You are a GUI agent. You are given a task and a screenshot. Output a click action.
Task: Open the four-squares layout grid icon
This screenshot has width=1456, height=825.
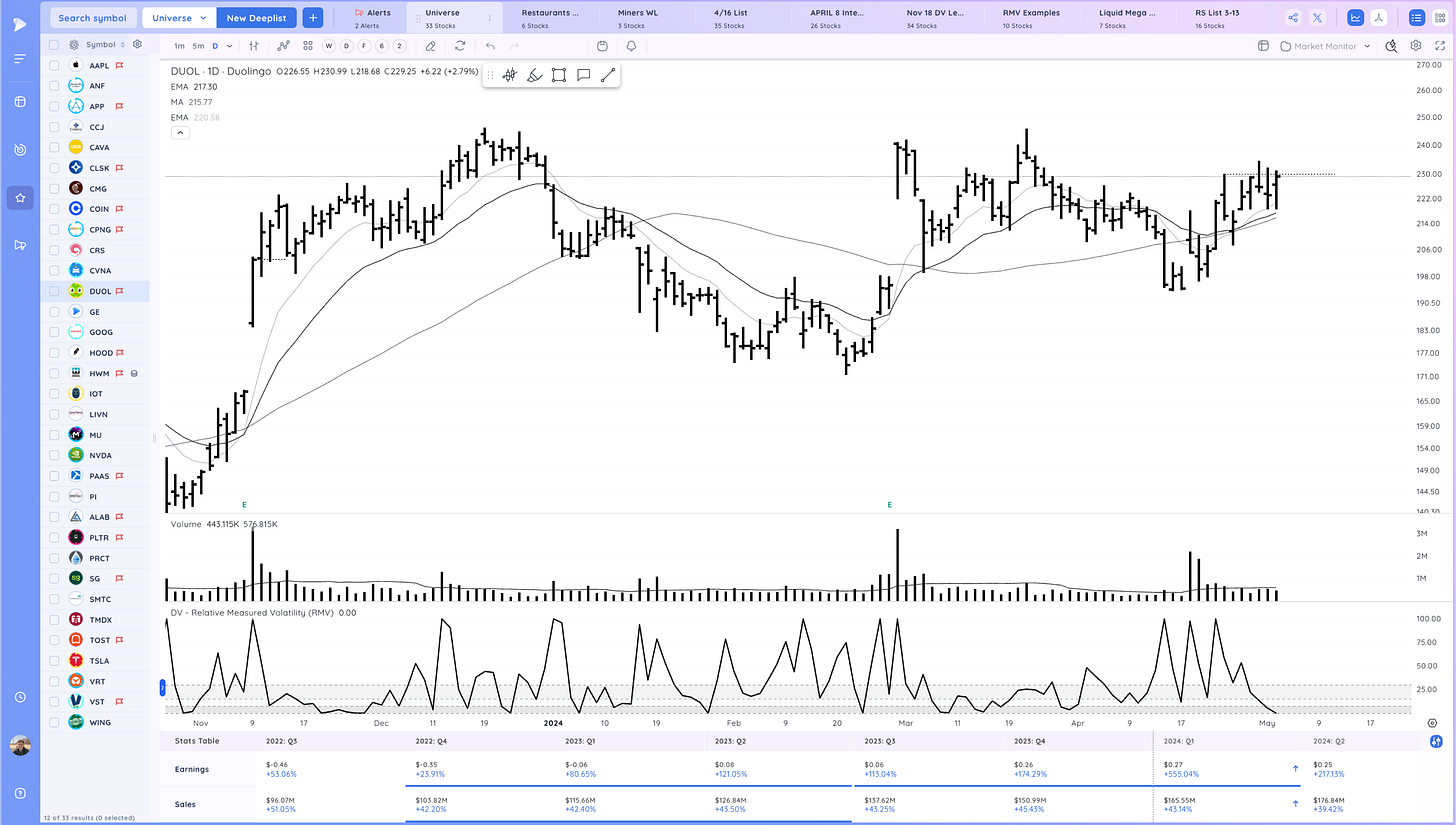[x=308, y=46]
